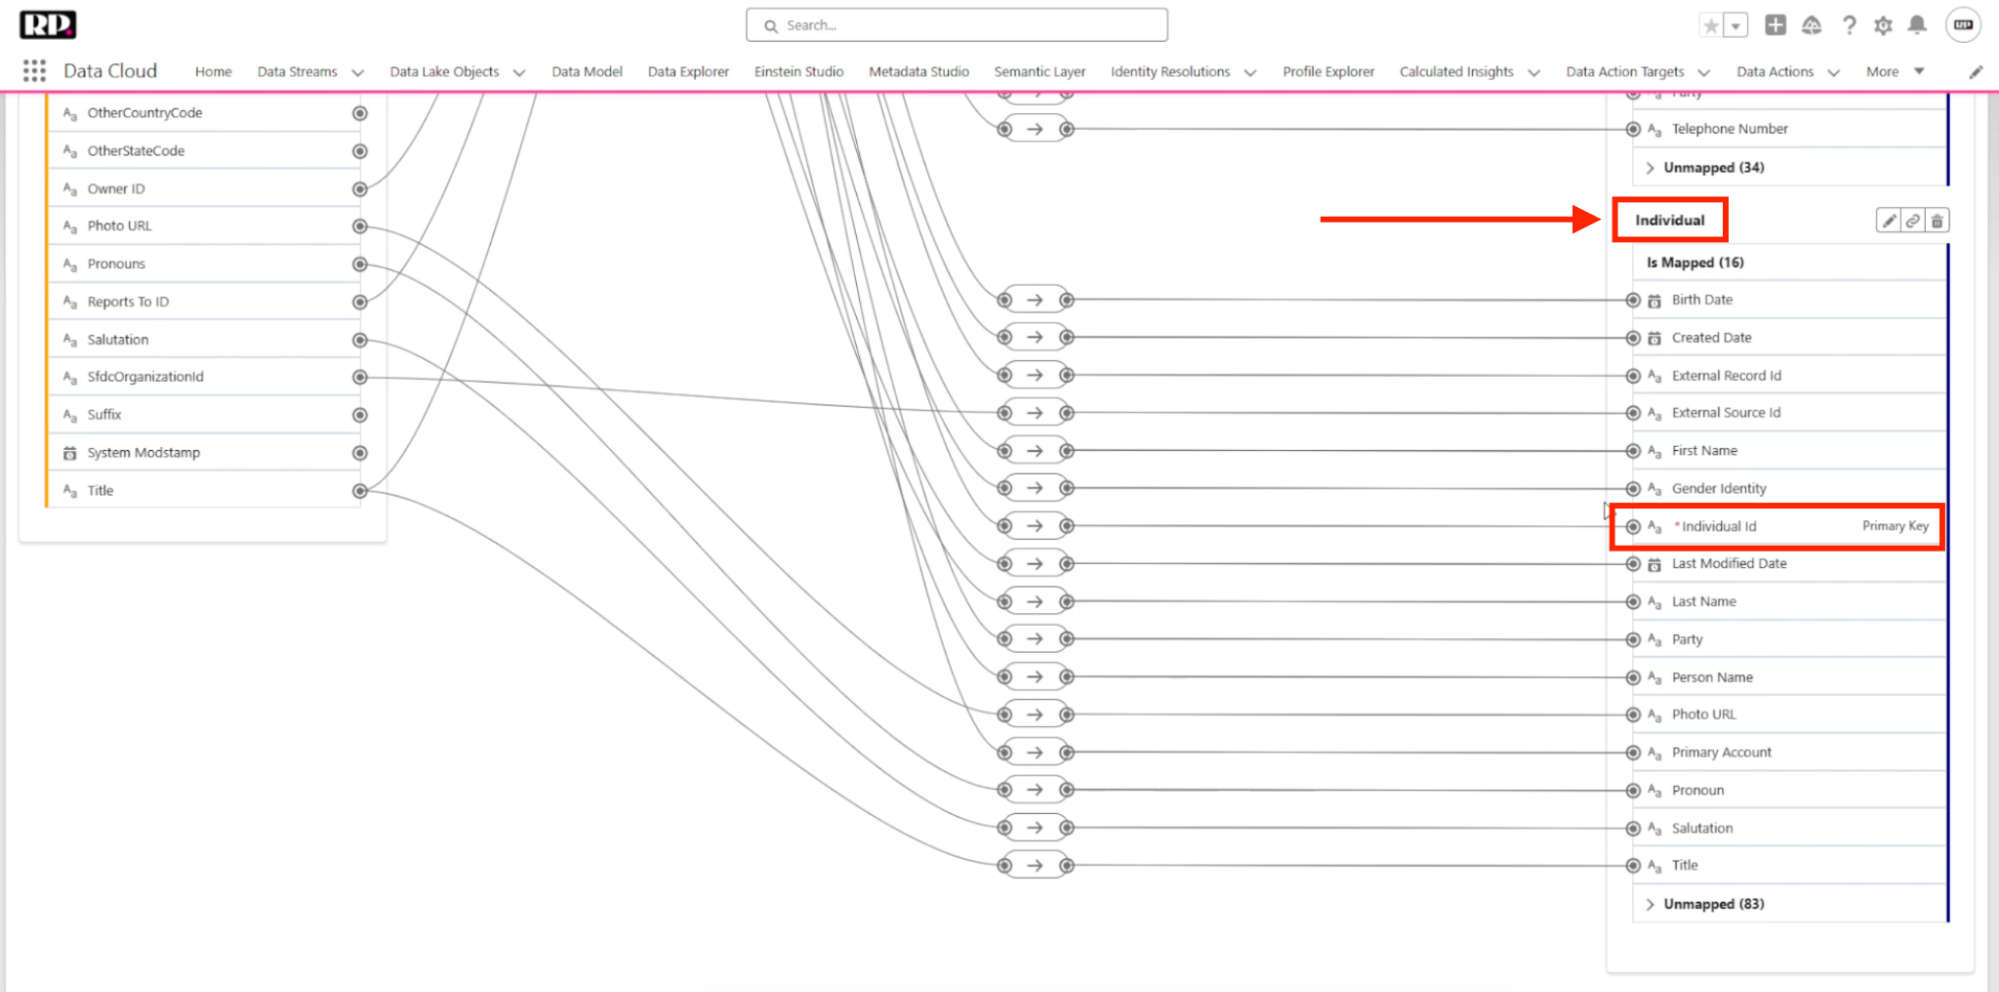
Task: Select the System Modstamp connector node
Action: pyautogui.click(x=360, y=453)
